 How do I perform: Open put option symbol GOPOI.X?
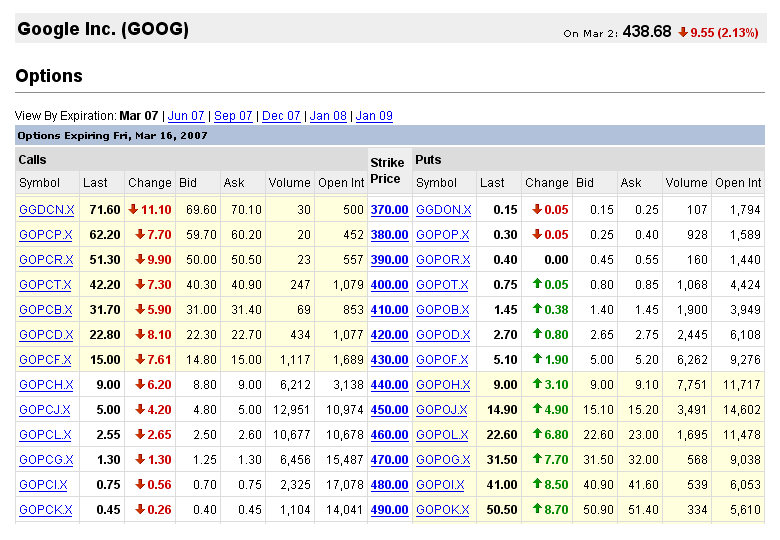point(440,485)
